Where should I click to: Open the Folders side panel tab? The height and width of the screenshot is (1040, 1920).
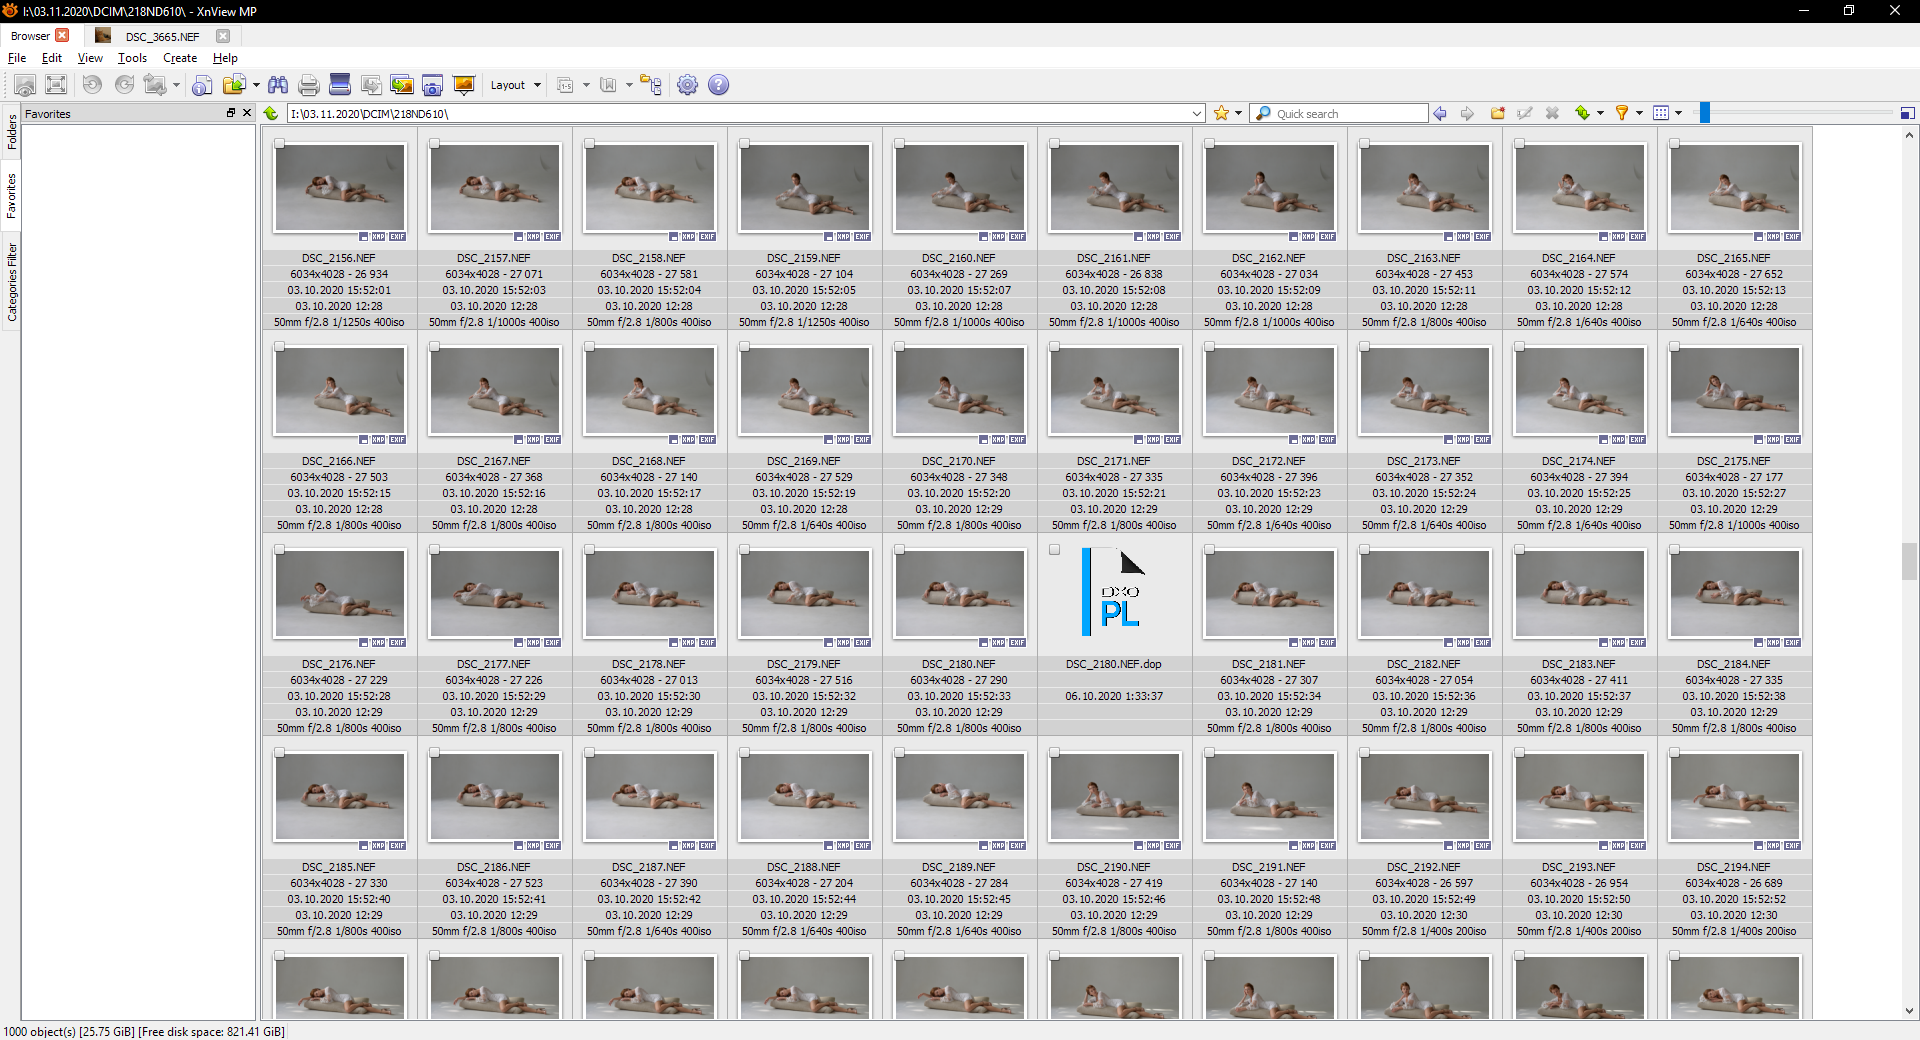pyautogui.click(x=11, y=132)
